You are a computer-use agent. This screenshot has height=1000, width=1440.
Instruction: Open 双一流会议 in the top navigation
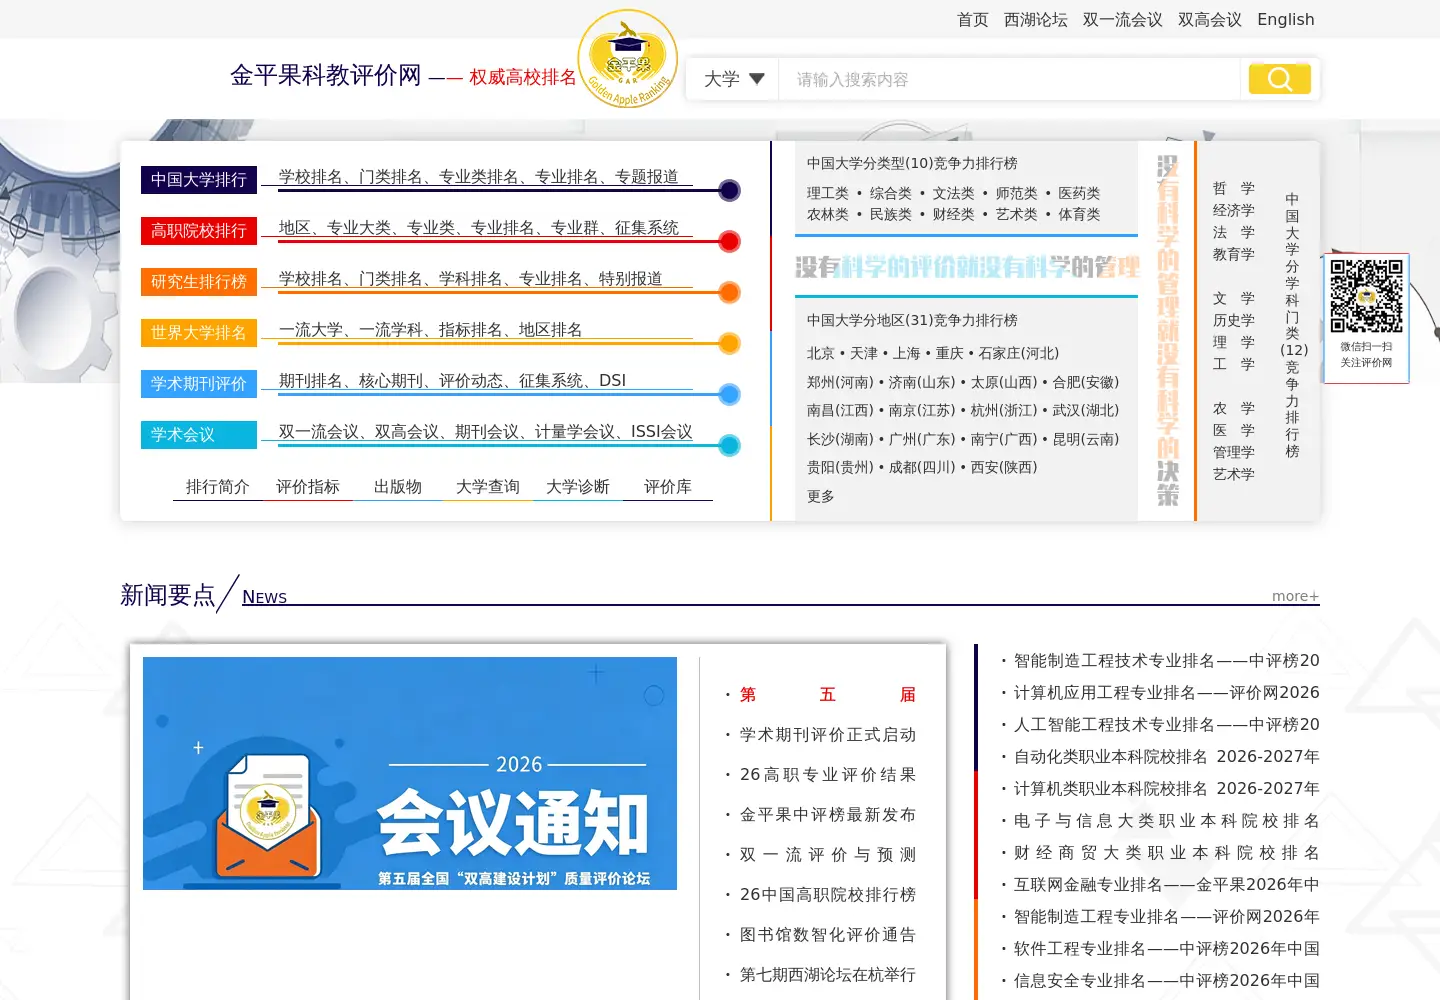click(x=1122, y=20)
